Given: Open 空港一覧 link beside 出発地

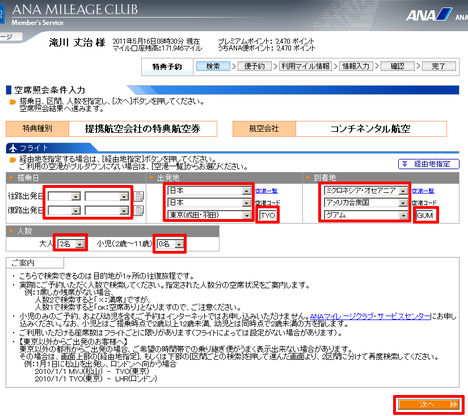Looking at the screenshot, I should [x=266, y=191].
